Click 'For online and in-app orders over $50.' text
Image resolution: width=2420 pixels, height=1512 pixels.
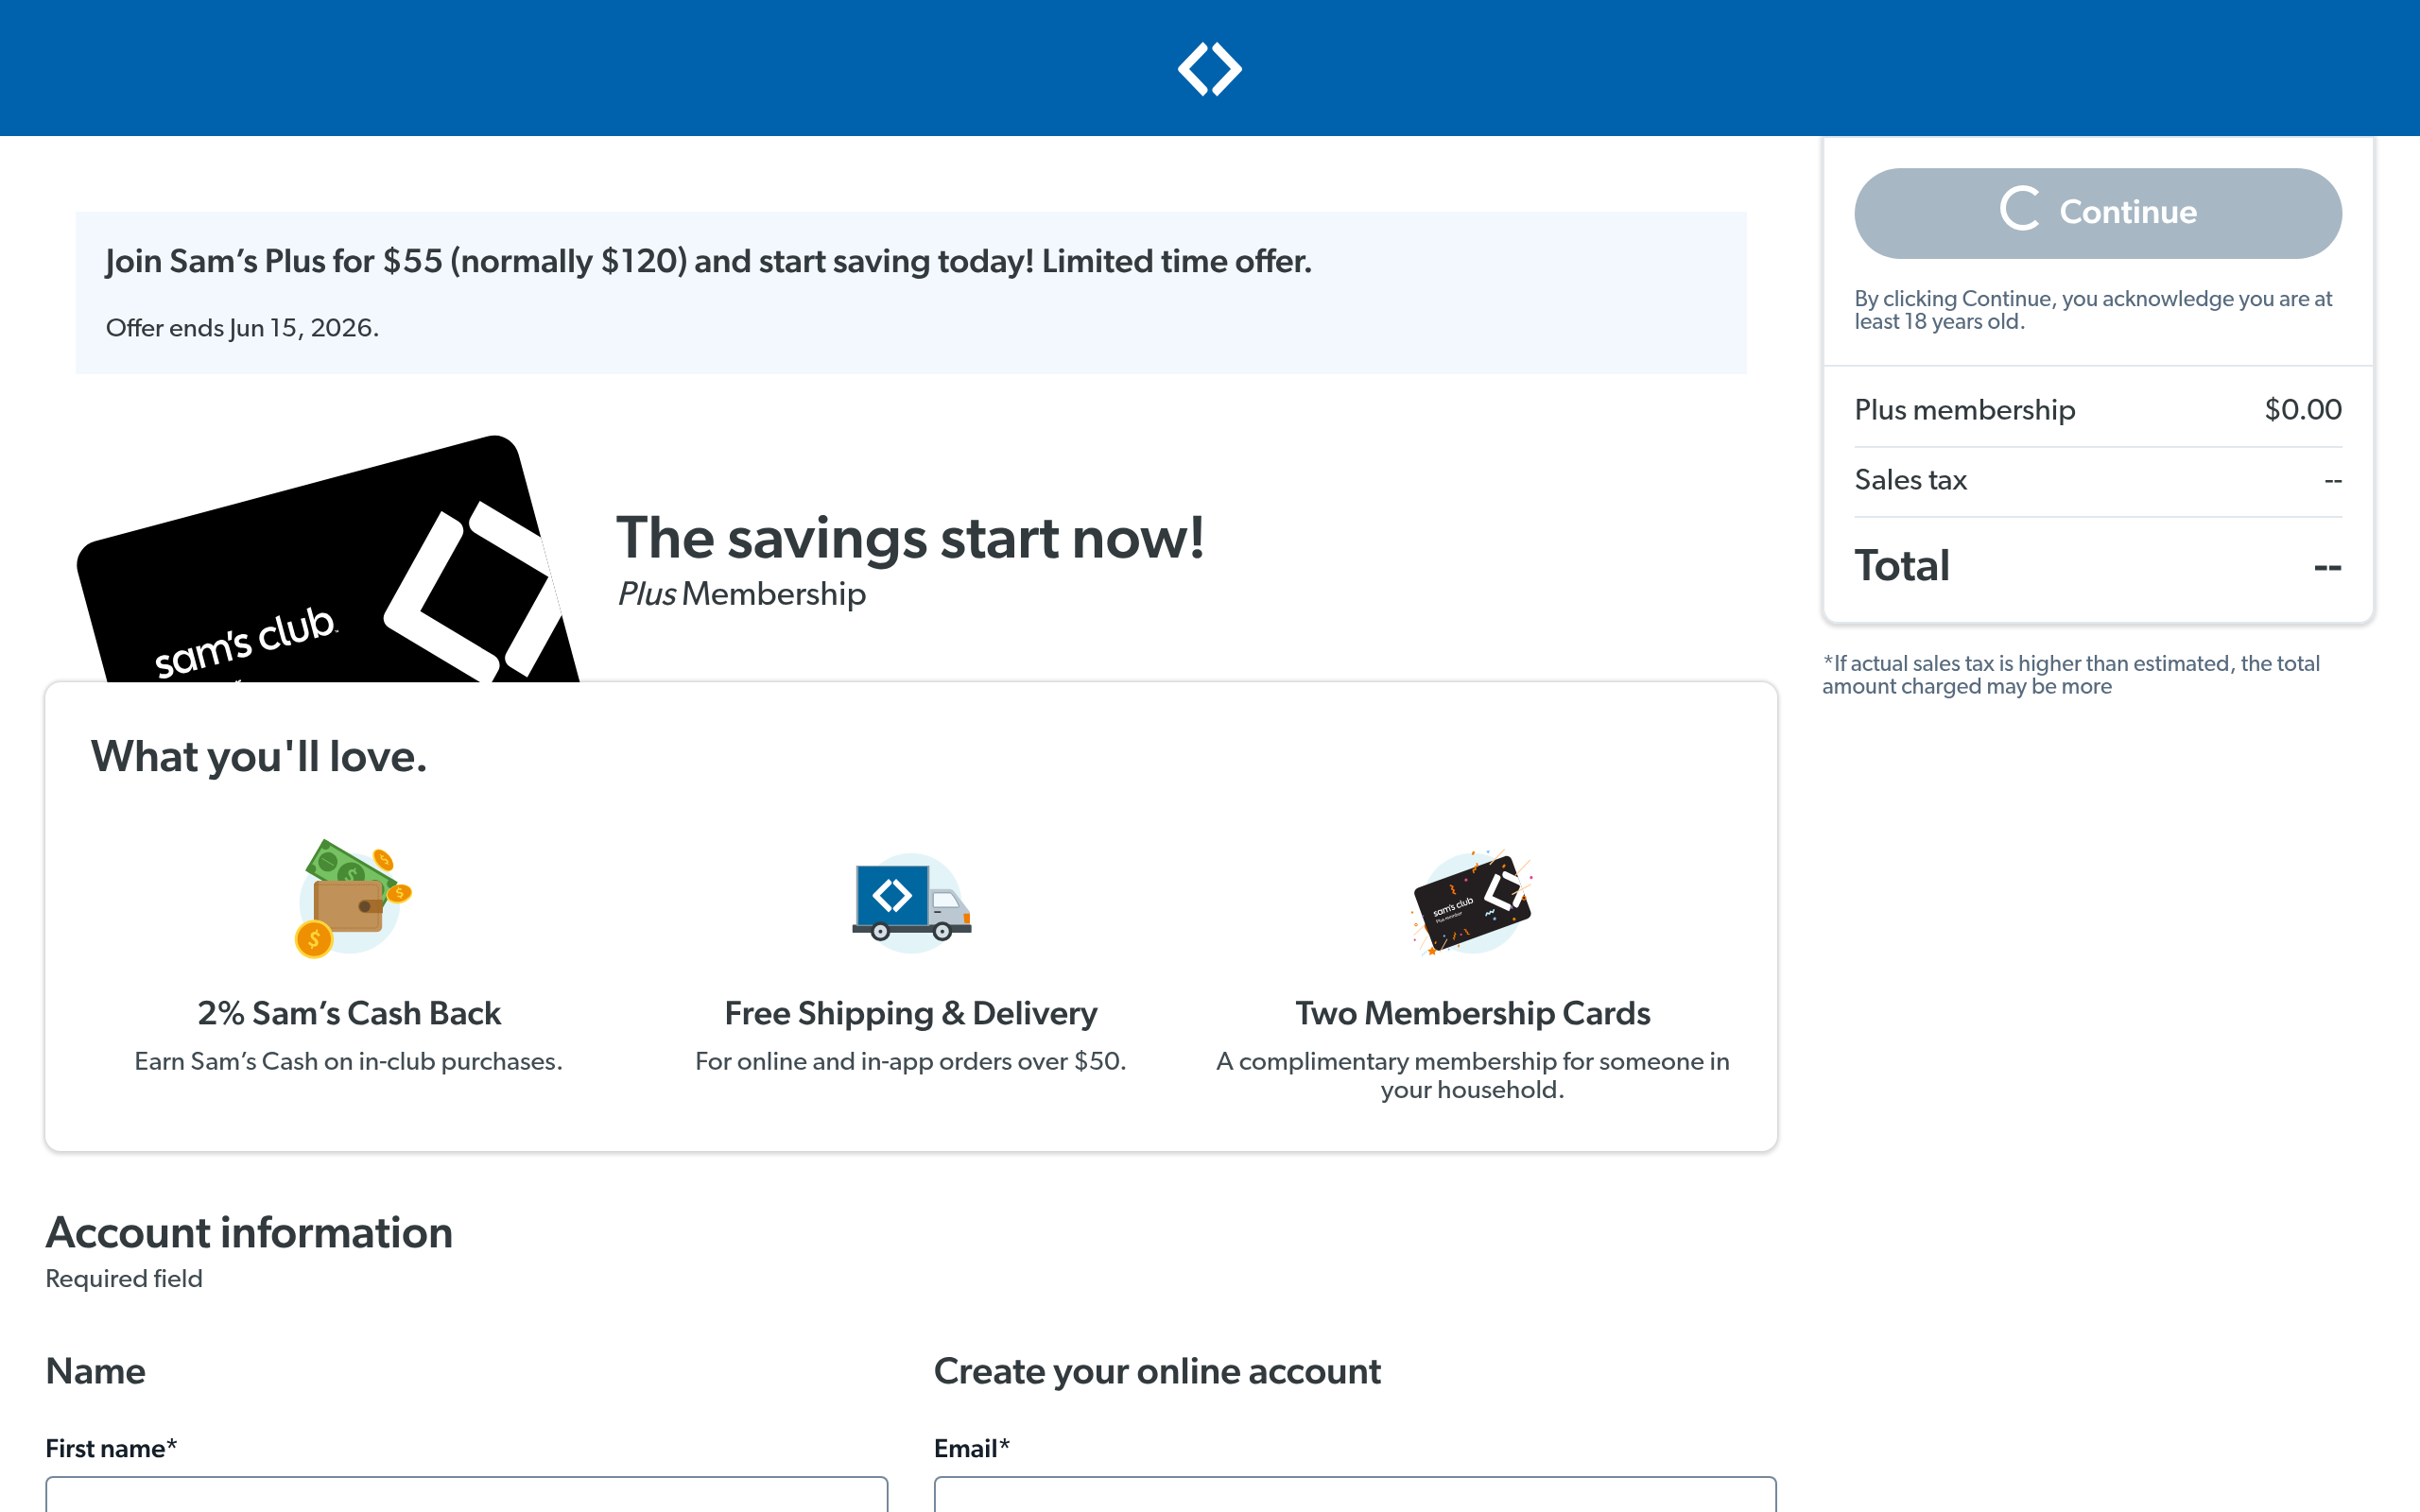click(911, 1061)
